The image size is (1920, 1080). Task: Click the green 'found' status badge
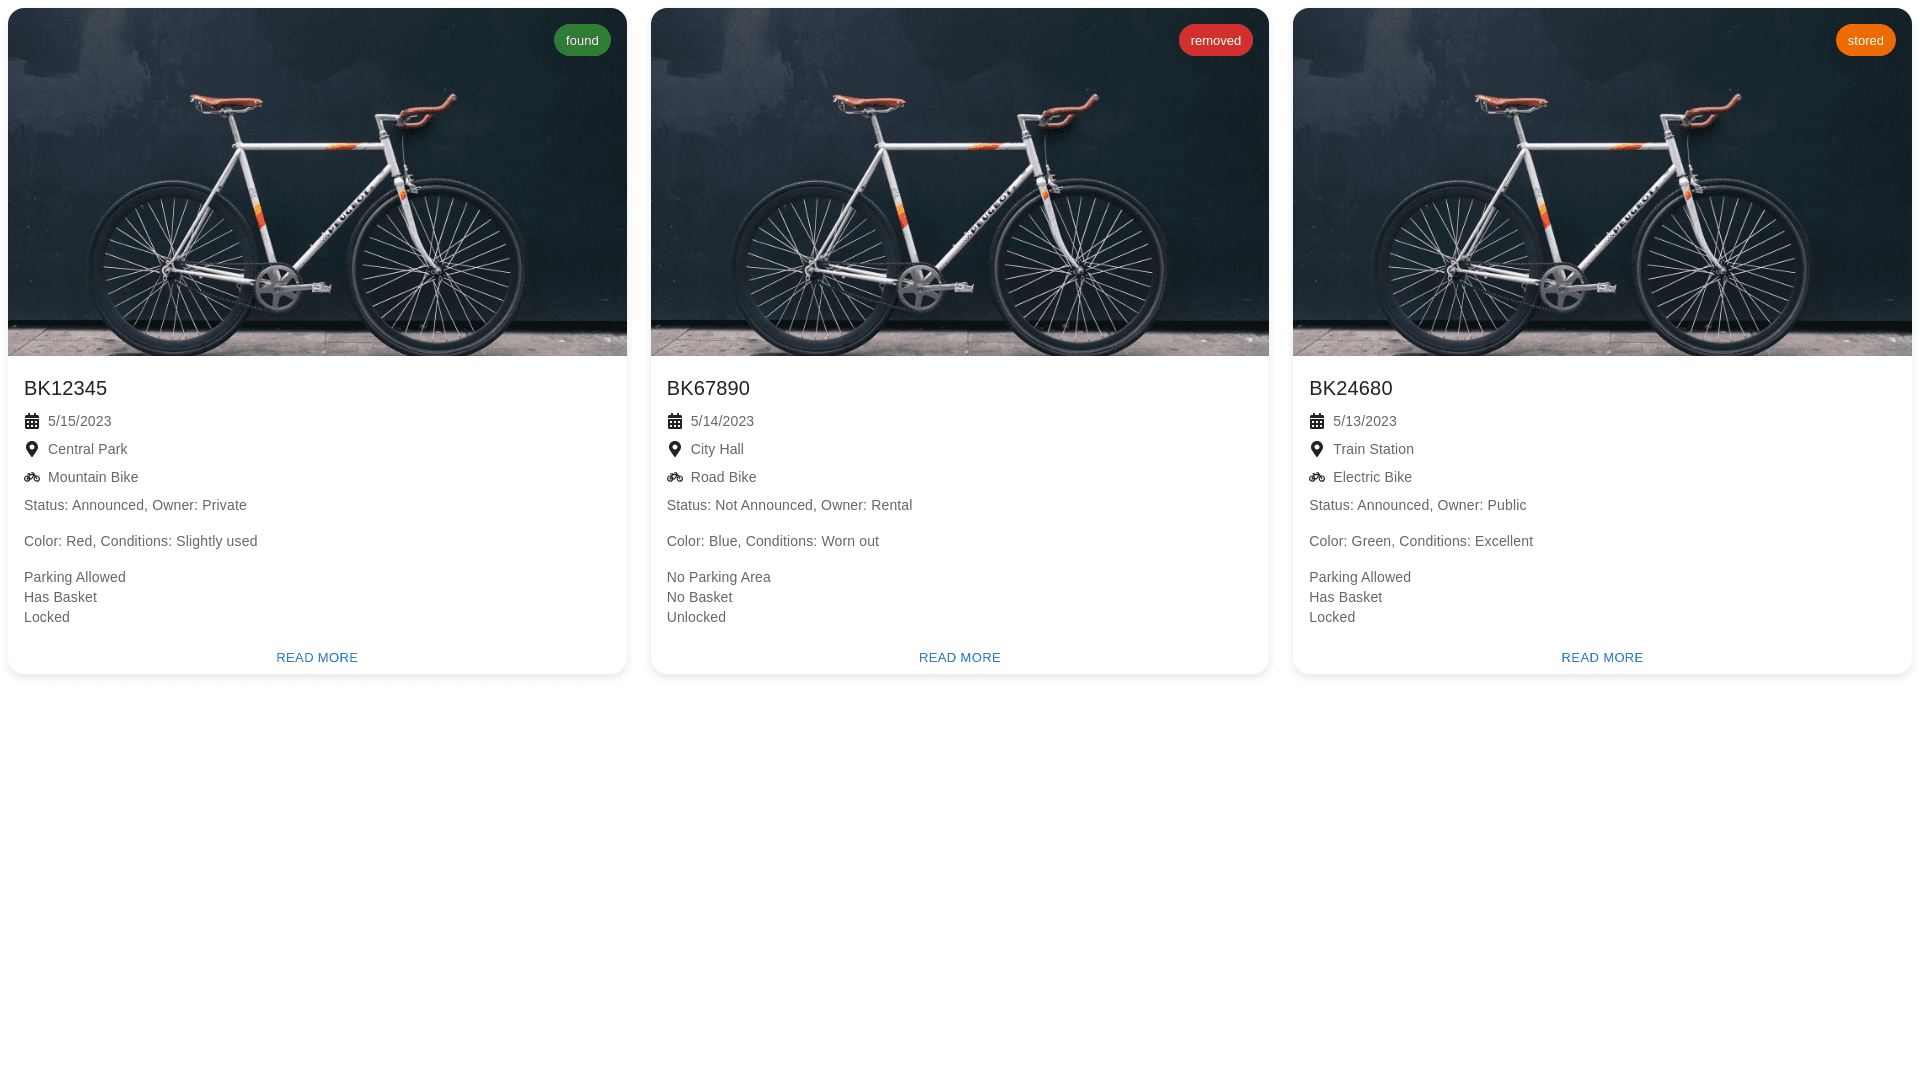click(x=582, y=40)
